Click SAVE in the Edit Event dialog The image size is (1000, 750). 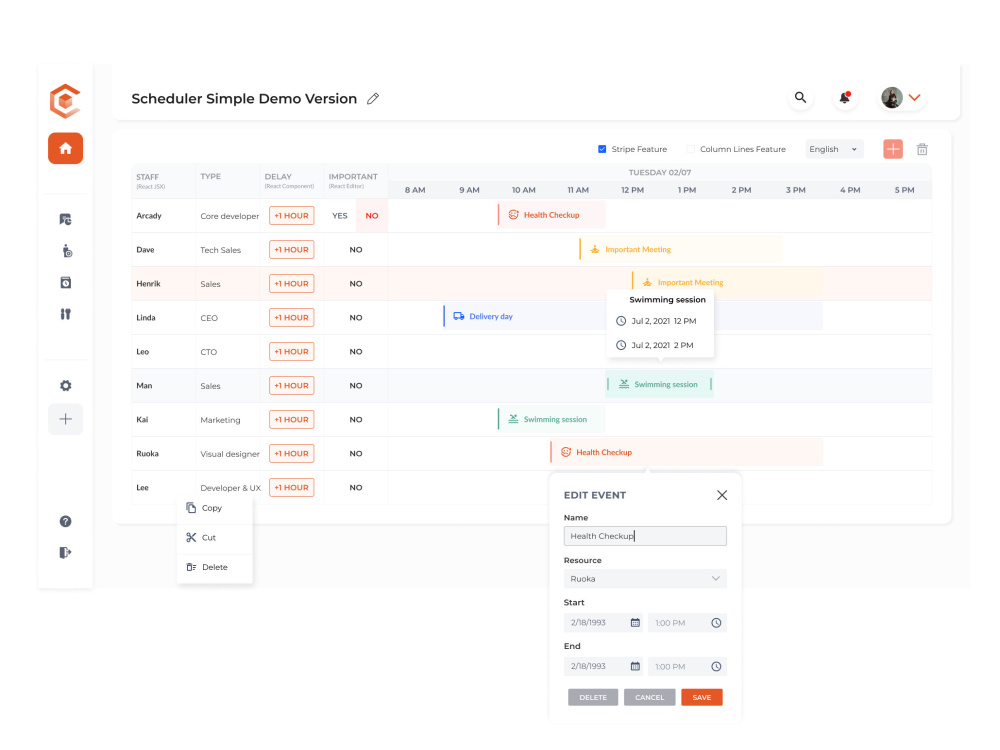(x=702, y=697)
